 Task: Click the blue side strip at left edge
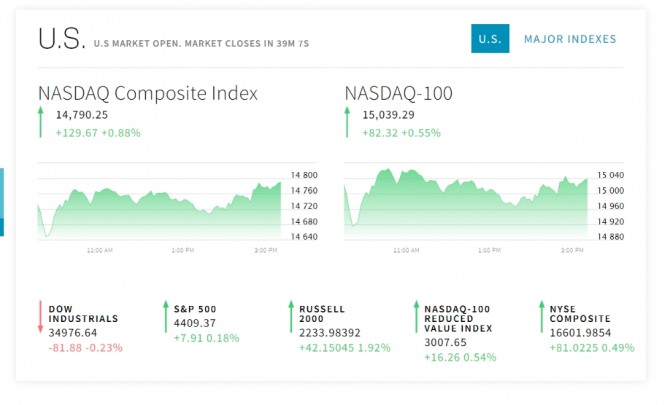[x=2, y=202]
